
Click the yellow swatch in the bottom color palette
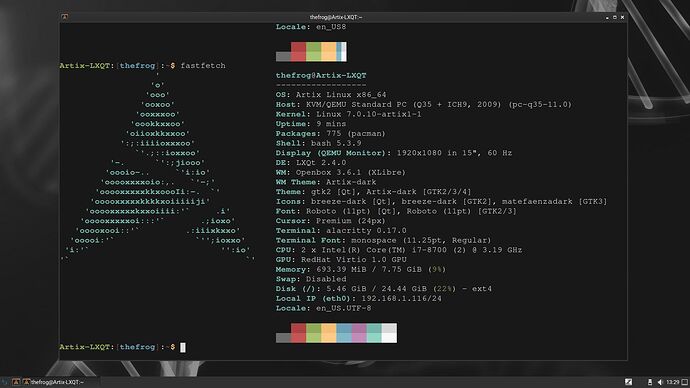click(329, 333)
